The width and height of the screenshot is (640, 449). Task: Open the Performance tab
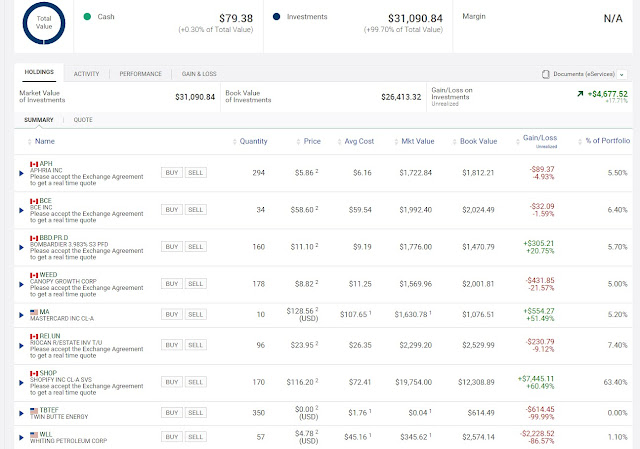pos(140,74)
